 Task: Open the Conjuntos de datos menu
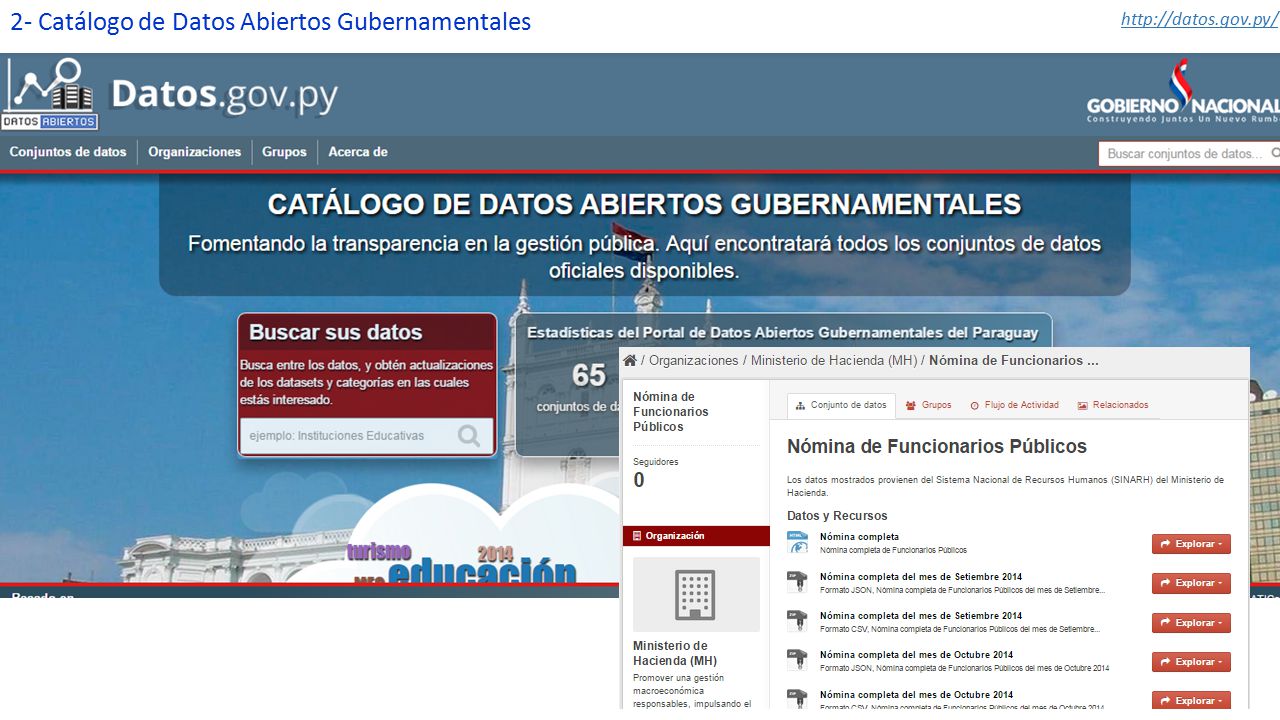click(68, 152)
